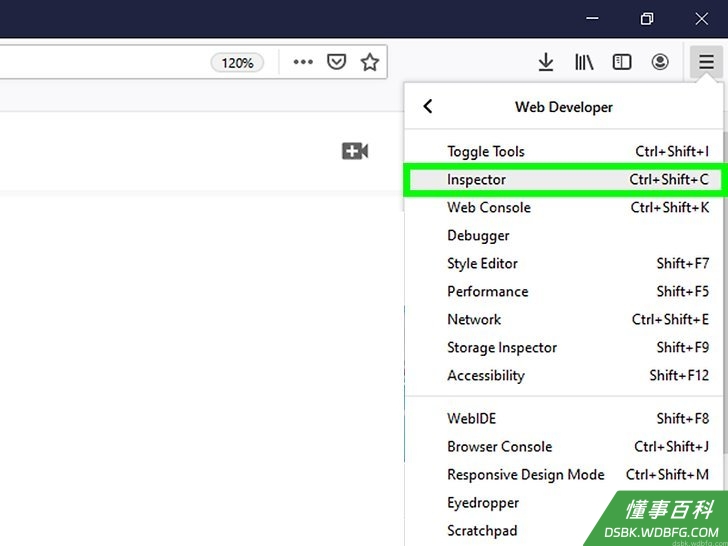Open page actions three-dot menu
The height and width of the screenshot is (546, 728).
tap(303, 62)
